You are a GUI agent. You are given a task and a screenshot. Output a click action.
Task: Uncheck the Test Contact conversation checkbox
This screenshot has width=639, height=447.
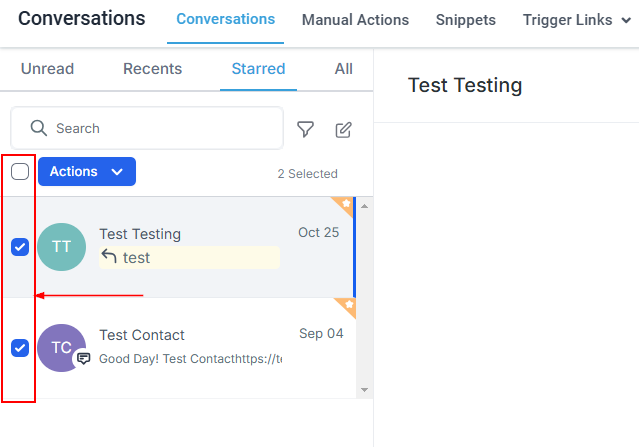coord(20,348)
